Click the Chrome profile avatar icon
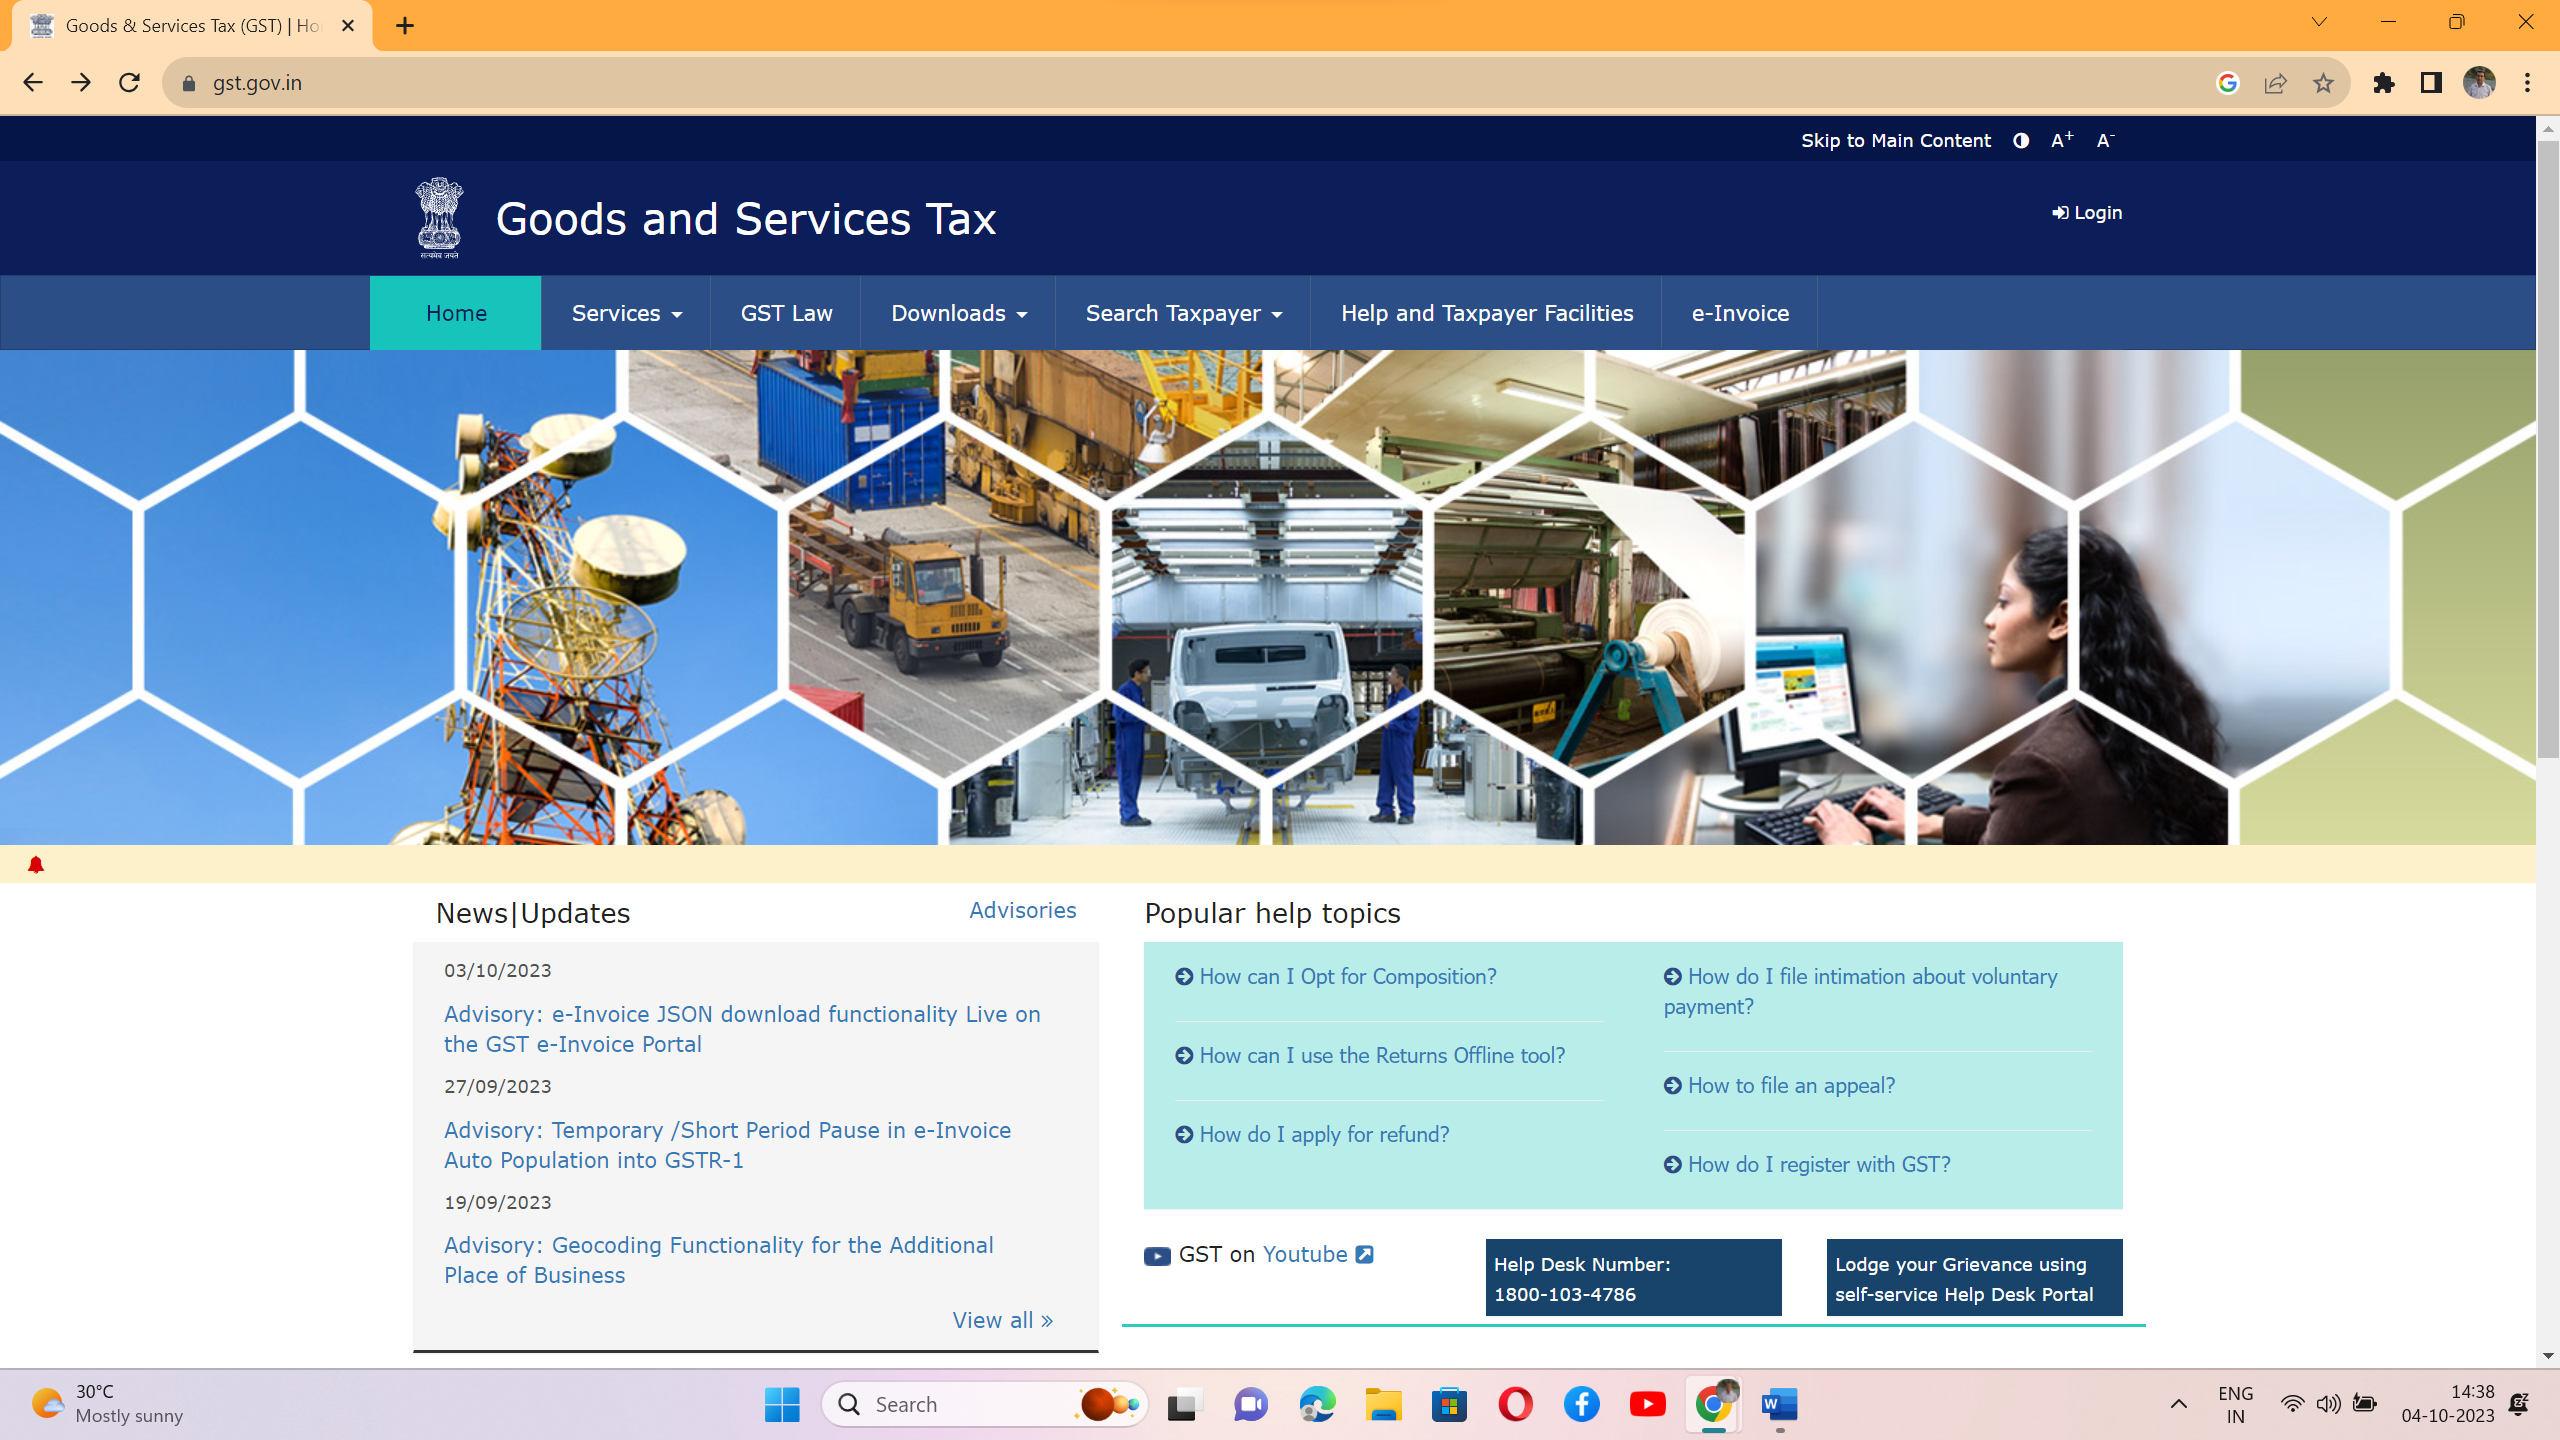This screenshot has height=1440, width=2560. pos(2477,82)
